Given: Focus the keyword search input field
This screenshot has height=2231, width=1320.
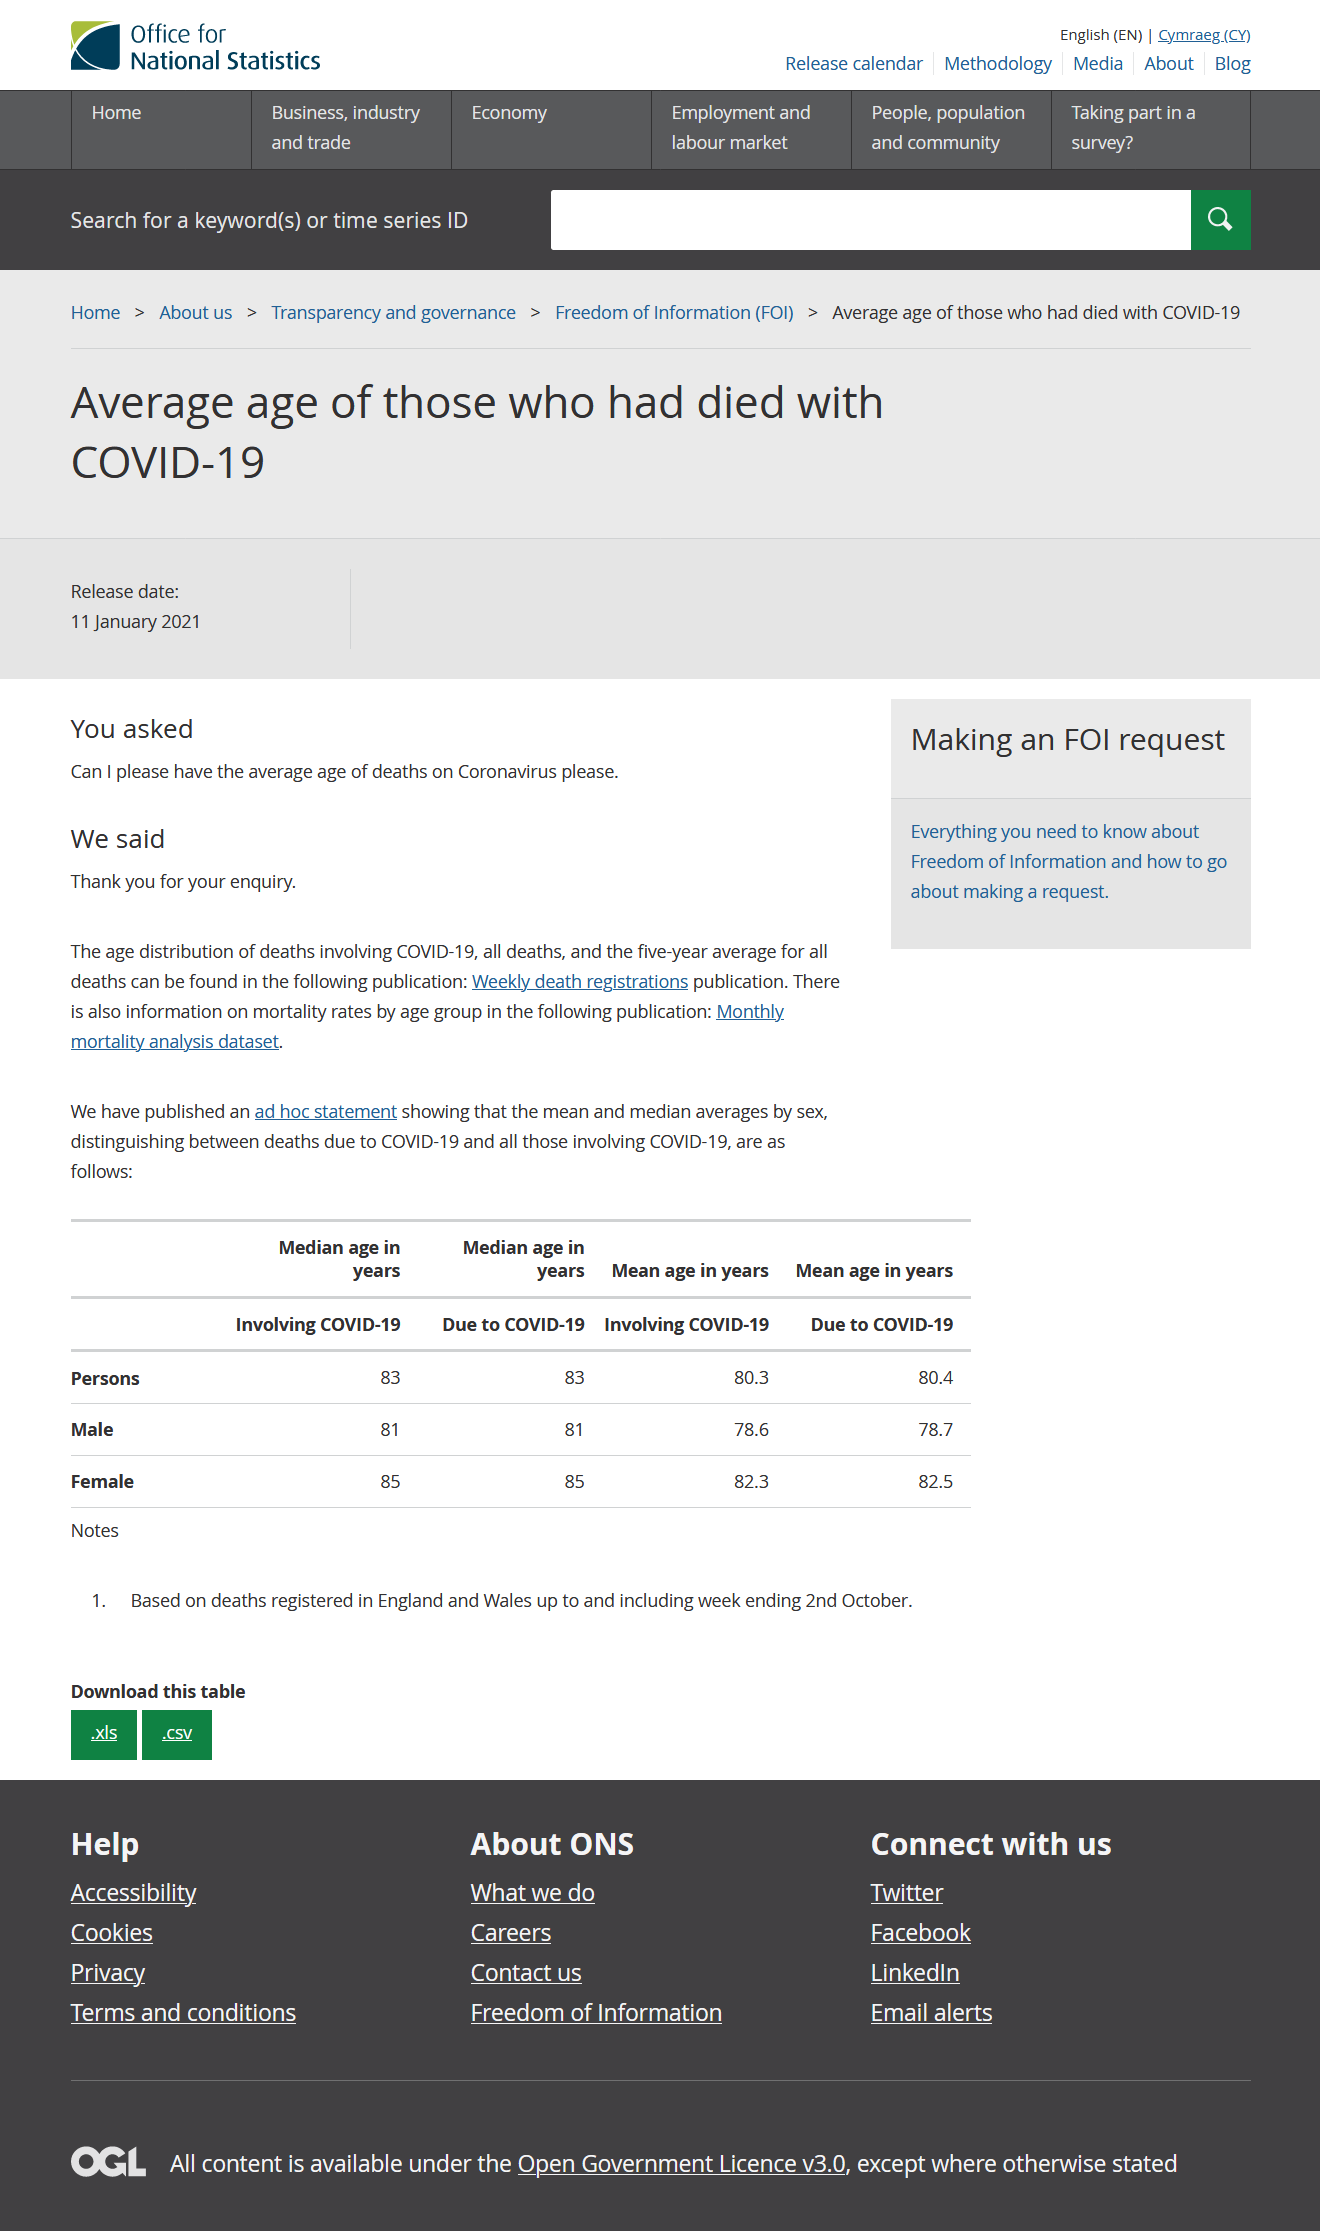Looking at the screenshot, I should pos(871,220).
